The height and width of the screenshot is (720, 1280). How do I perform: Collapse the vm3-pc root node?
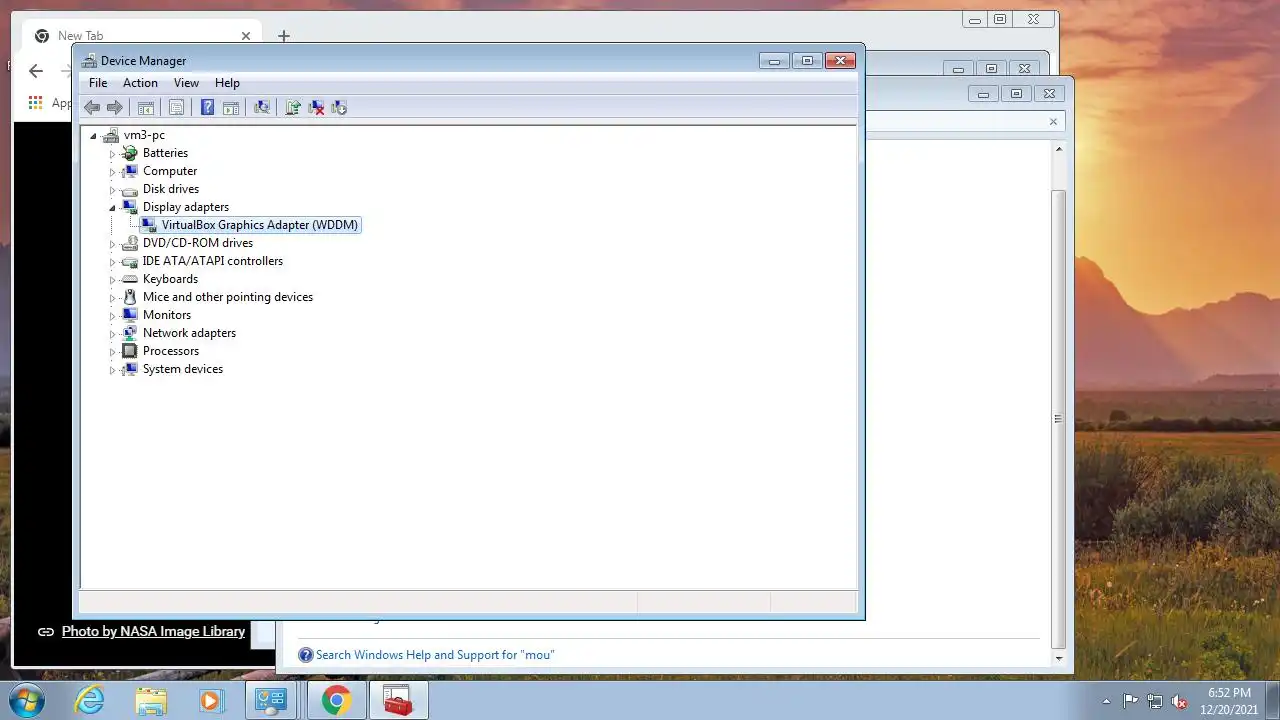pos(93,136)
